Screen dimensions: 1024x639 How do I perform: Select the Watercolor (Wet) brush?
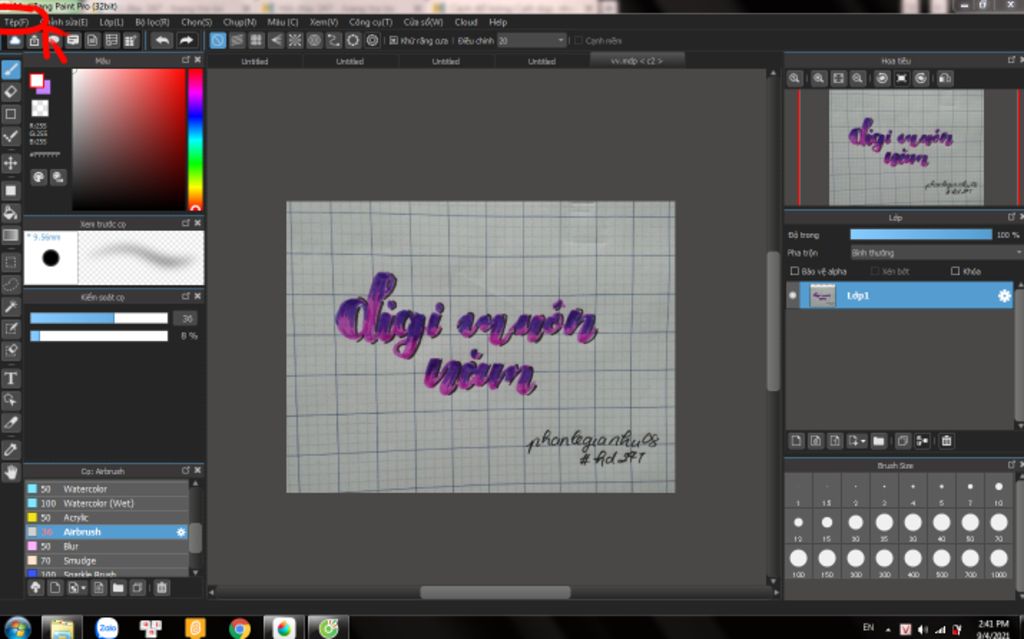point(107,503)
